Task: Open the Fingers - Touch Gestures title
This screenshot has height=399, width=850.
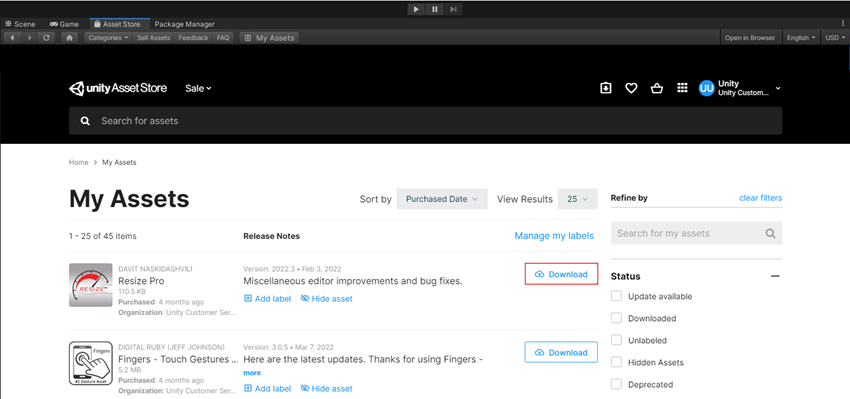Action: coord(178,359)
